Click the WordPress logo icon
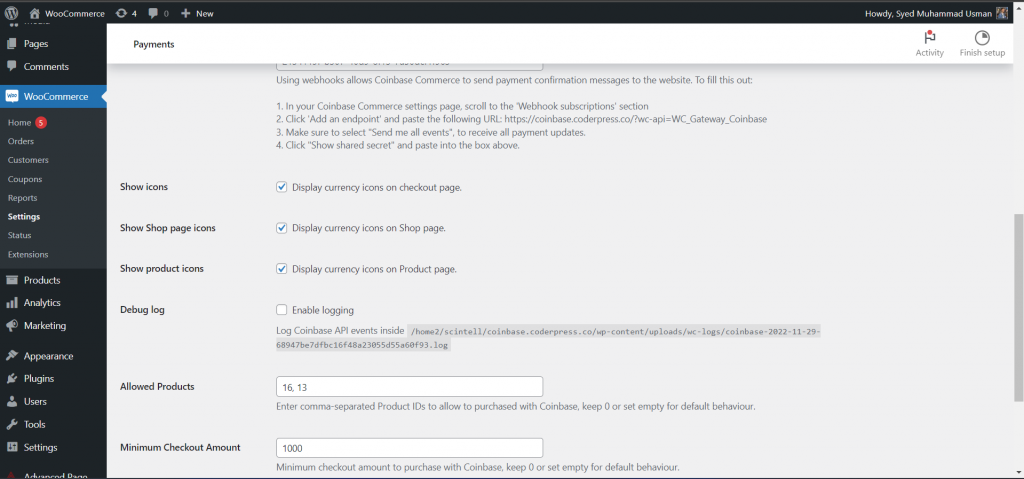 pyautogui.click(x=12, y=14)
